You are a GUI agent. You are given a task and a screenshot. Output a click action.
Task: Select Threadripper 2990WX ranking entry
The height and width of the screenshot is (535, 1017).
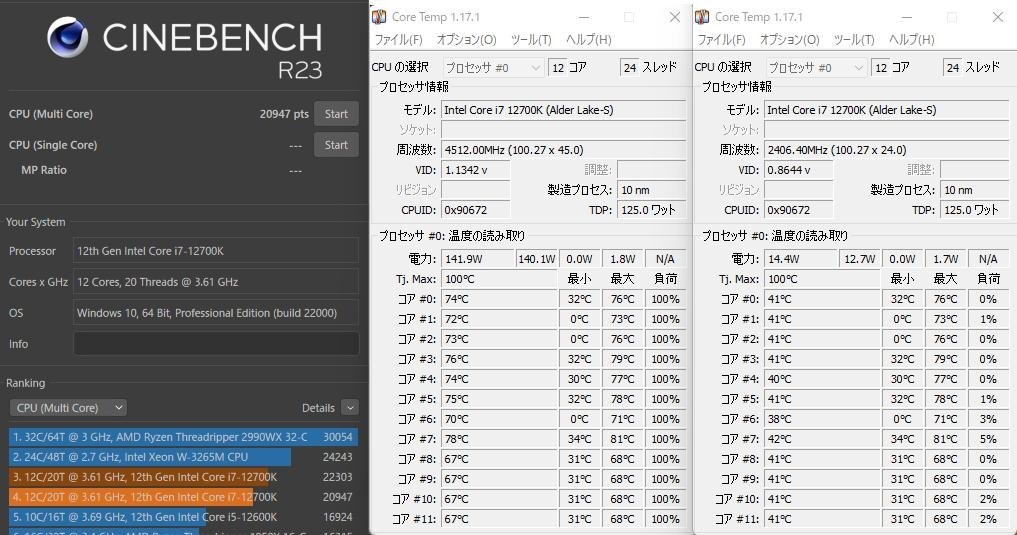[x=183, y=437]
